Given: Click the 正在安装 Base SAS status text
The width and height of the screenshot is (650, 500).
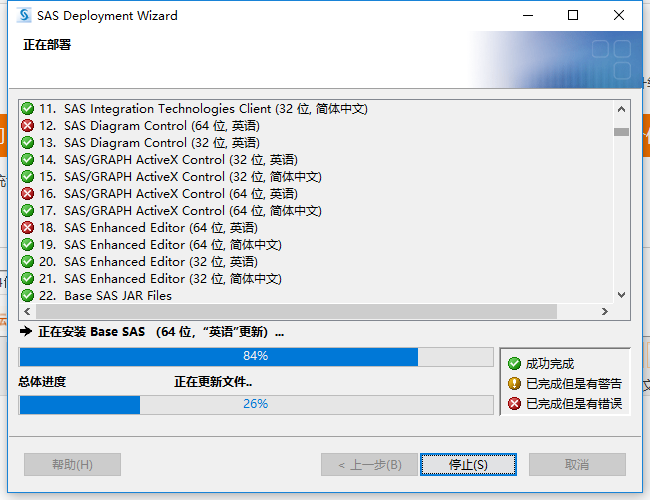Looking at the screenshot, I should tap(161, 332).
